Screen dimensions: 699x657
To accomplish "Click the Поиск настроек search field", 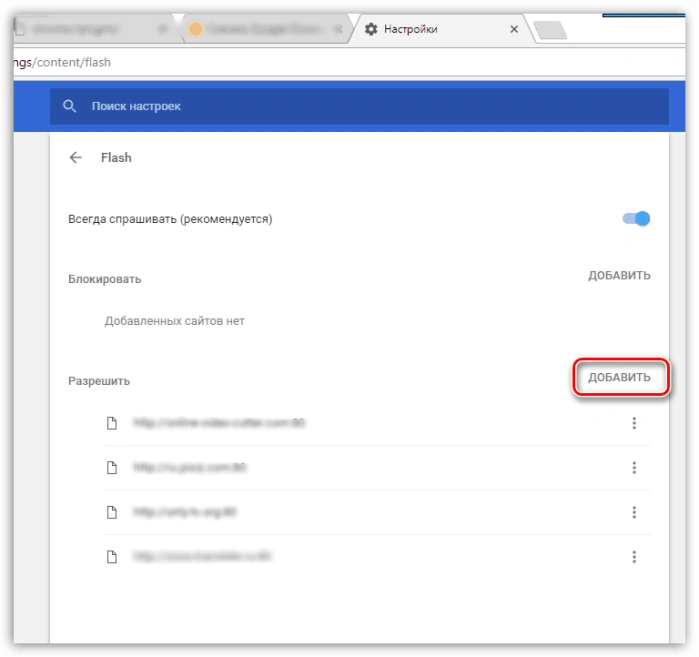I will pyautogui.click(x=359, y=106).
